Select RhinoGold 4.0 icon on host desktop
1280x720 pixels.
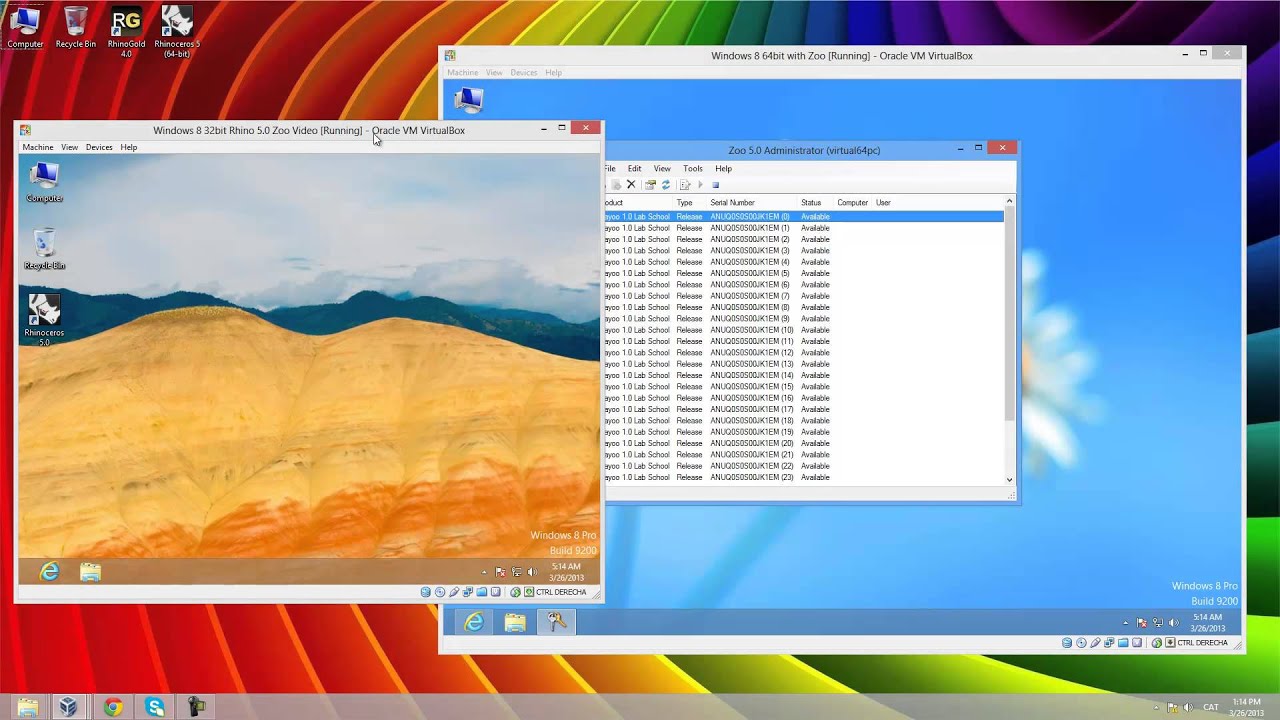(126, 31)
